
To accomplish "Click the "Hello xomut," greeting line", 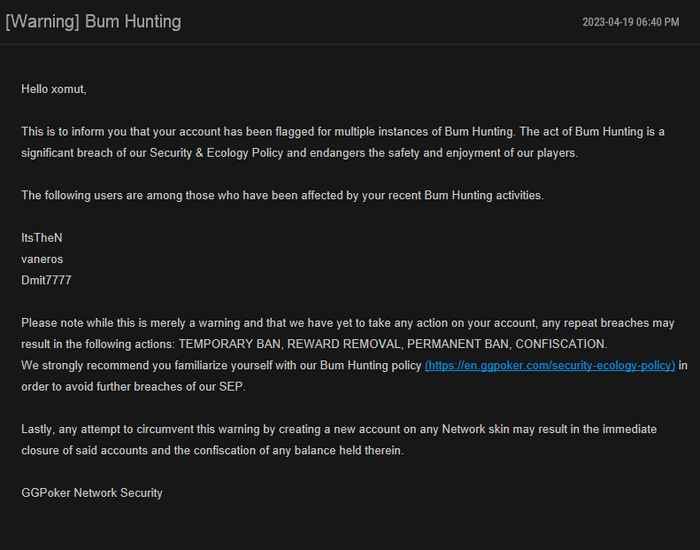I will pyautogui.click(x=54, y=89).
